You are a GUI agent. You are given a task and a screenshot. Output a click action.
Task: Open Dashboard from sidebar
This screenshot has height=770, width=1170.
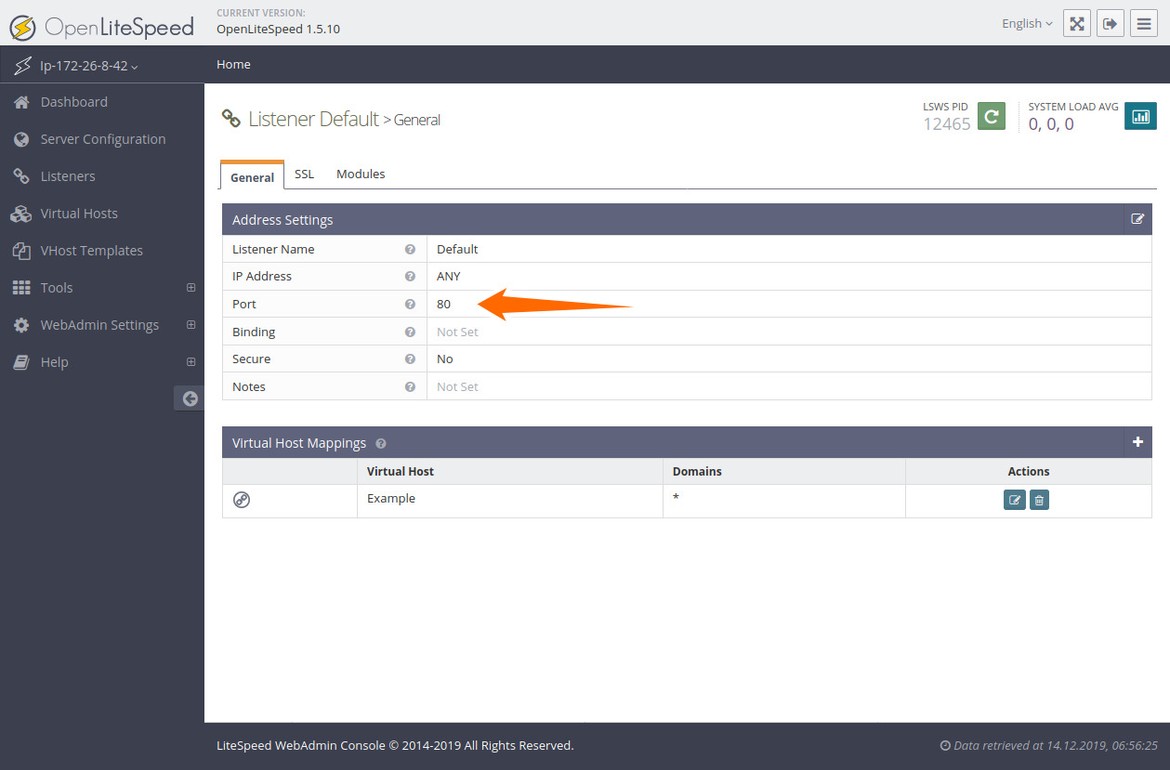(x=74, y=101)
